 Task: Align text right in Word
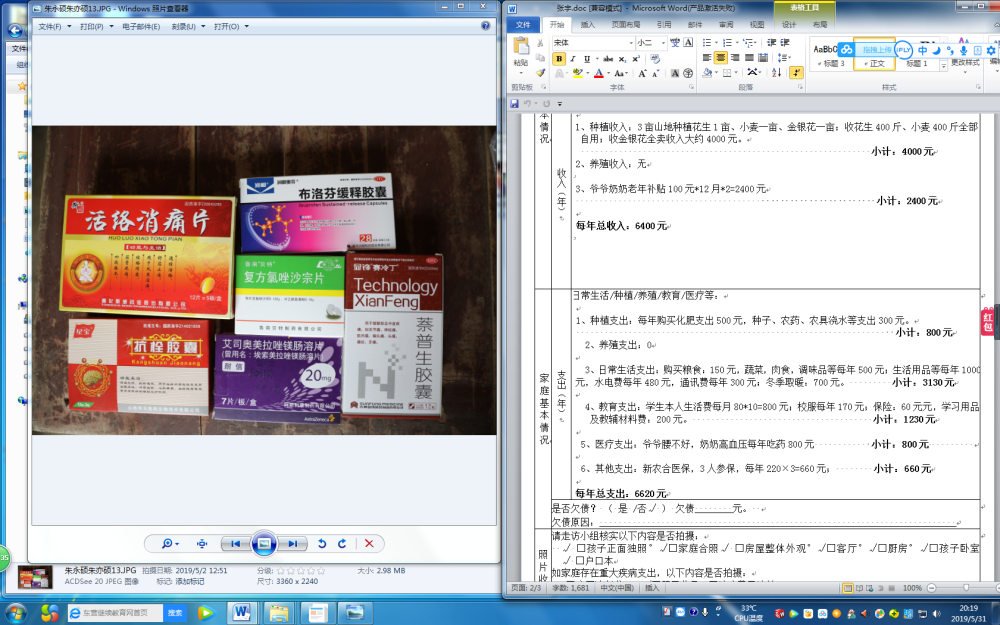tap(735, 58)
